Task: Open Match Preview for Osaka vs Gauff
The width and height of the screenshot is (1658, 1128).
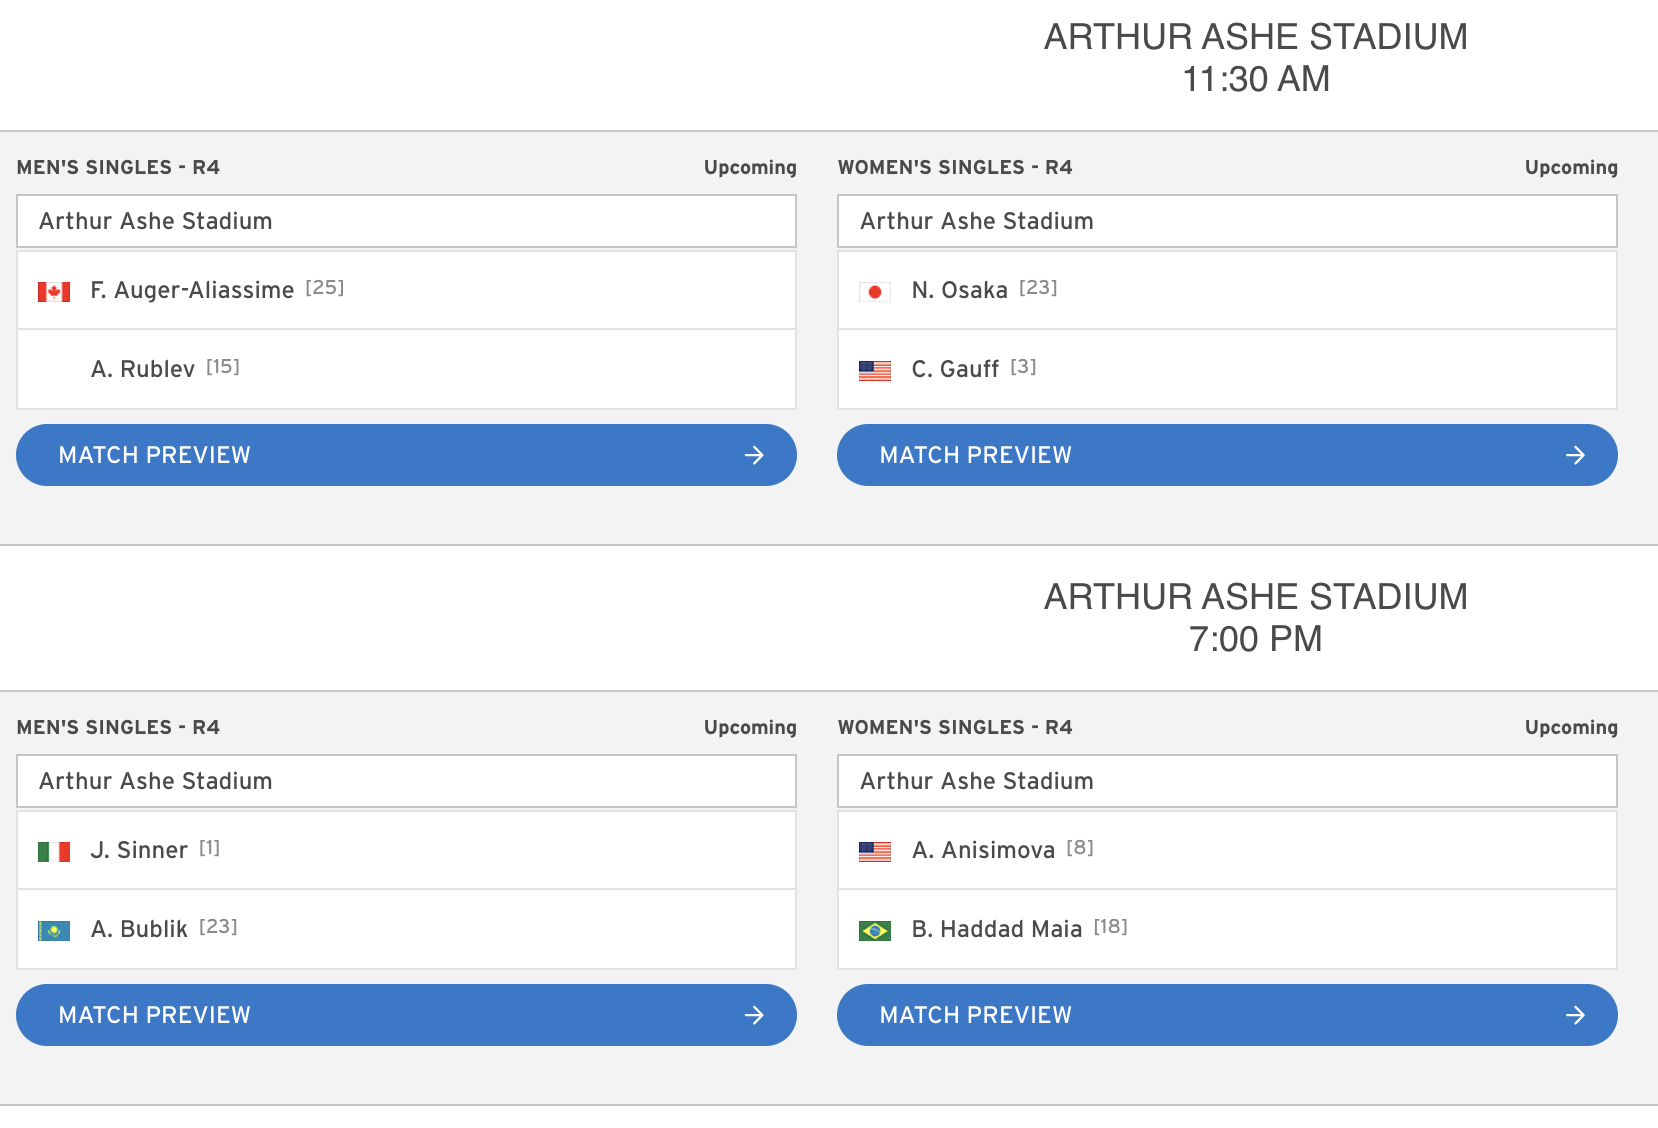Action: pos(1227,455)
